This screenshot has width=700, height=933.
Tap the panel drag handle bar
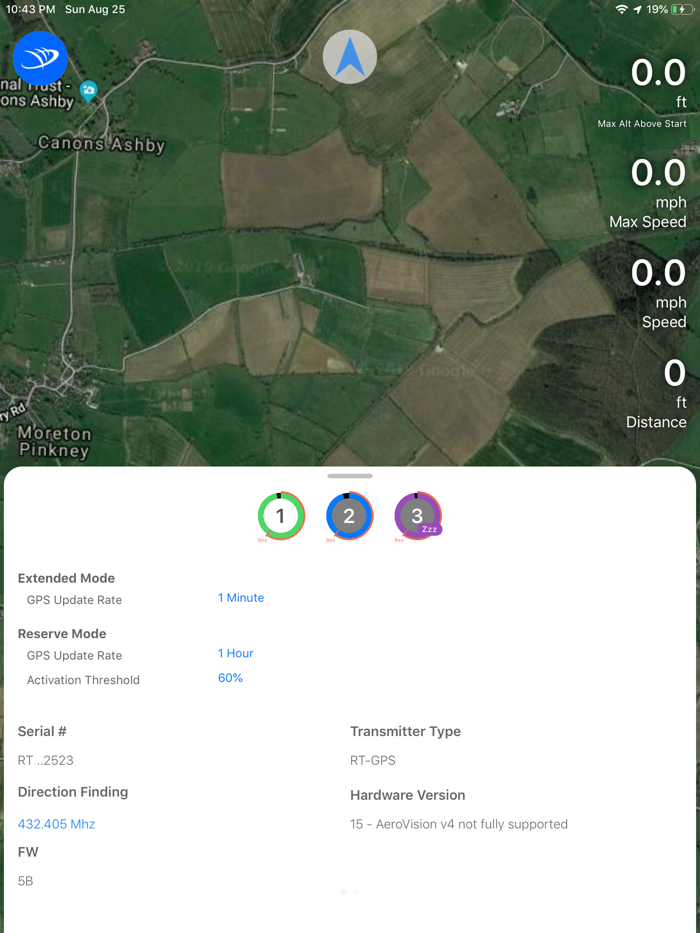point(350,476)
